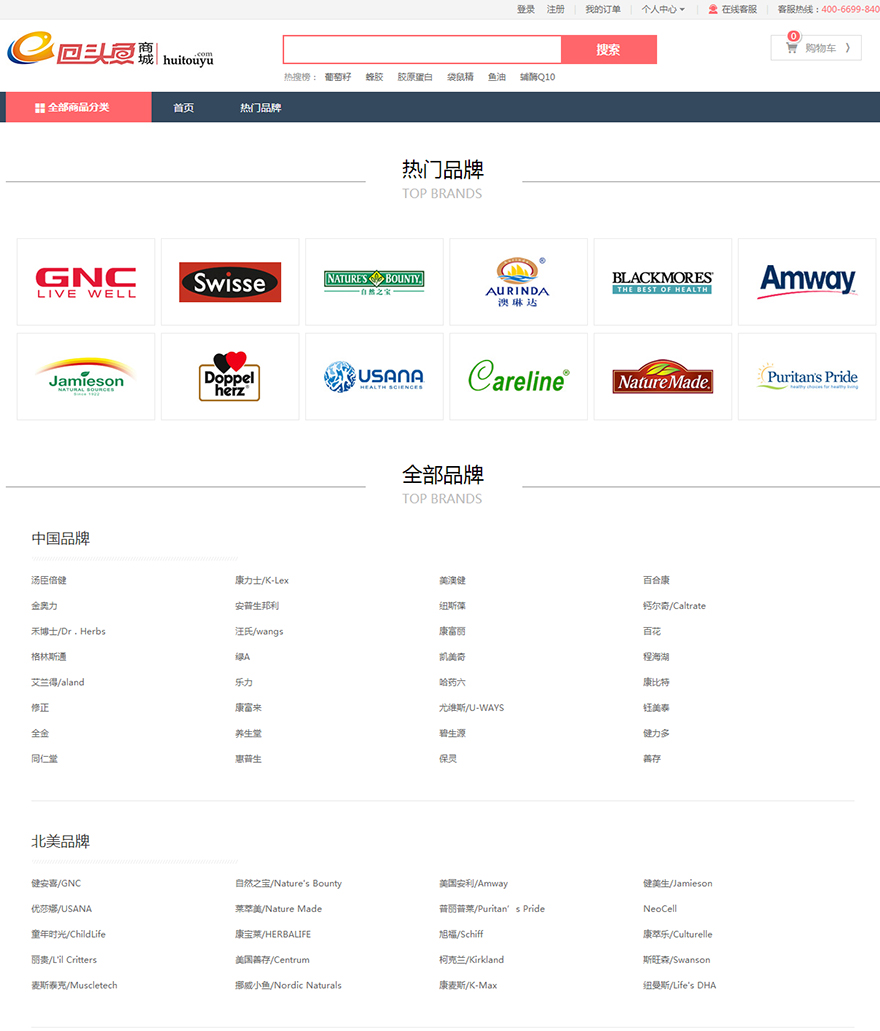Image resolution: width=880 pixels, height=1031 pixels.
Task: Open the 登录 login link
Action: 526,9
